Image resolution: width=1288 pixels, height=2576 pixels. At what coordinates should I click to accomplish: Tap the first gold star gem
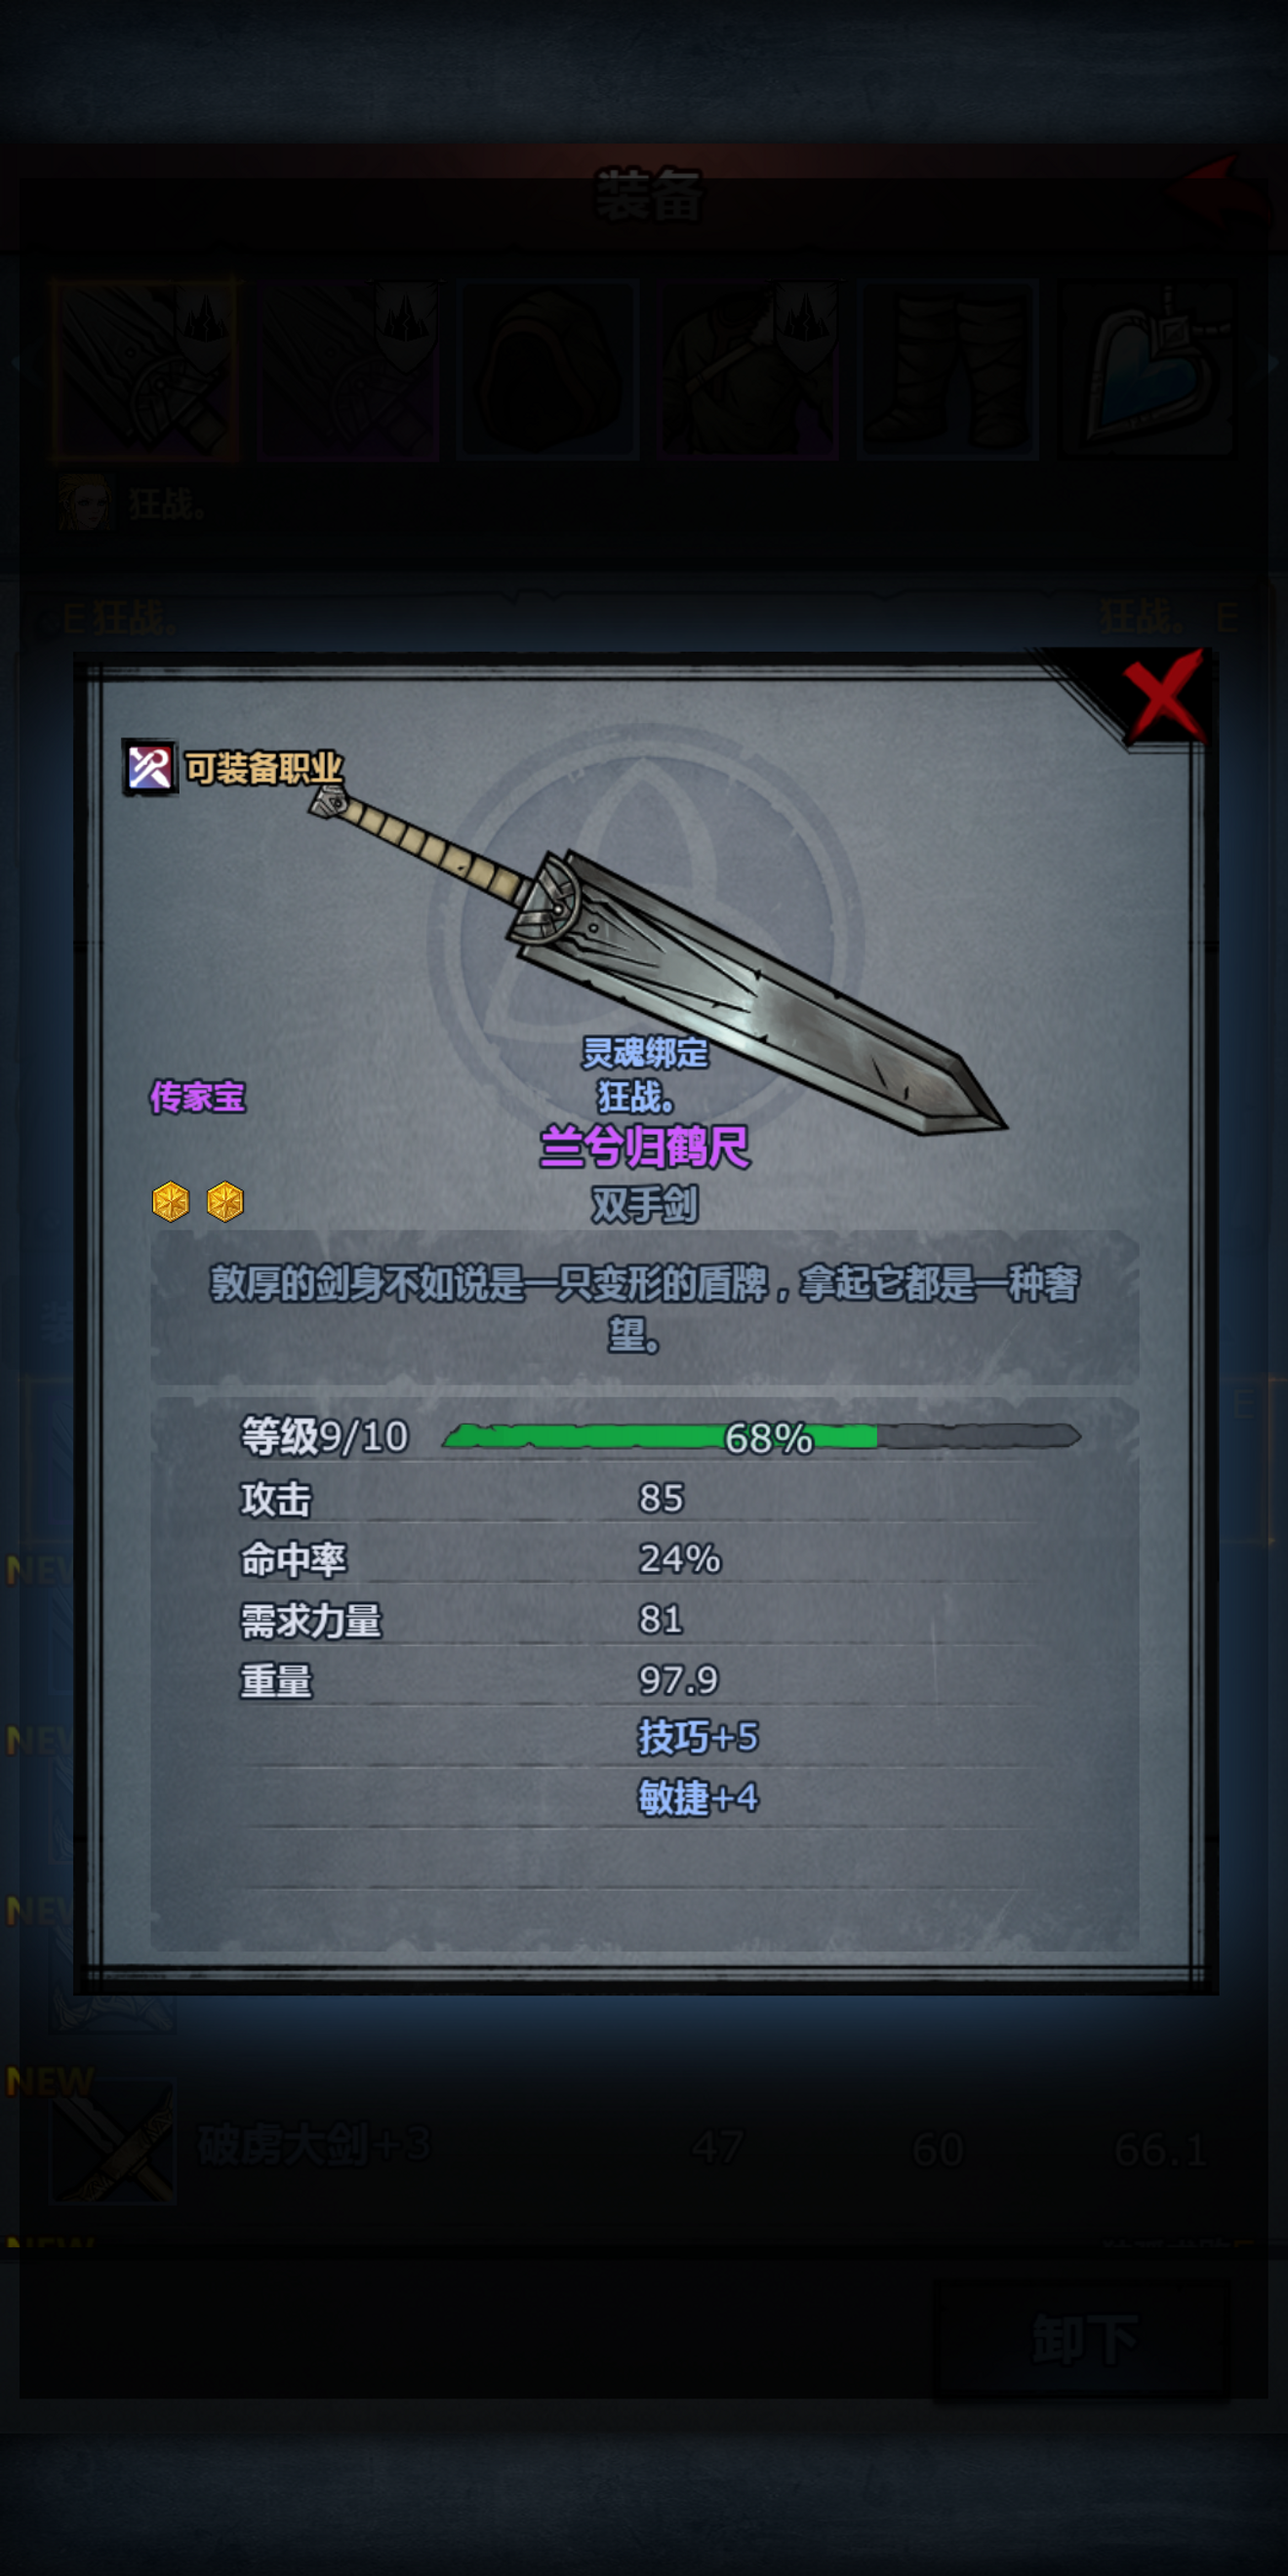point(171,1201)
